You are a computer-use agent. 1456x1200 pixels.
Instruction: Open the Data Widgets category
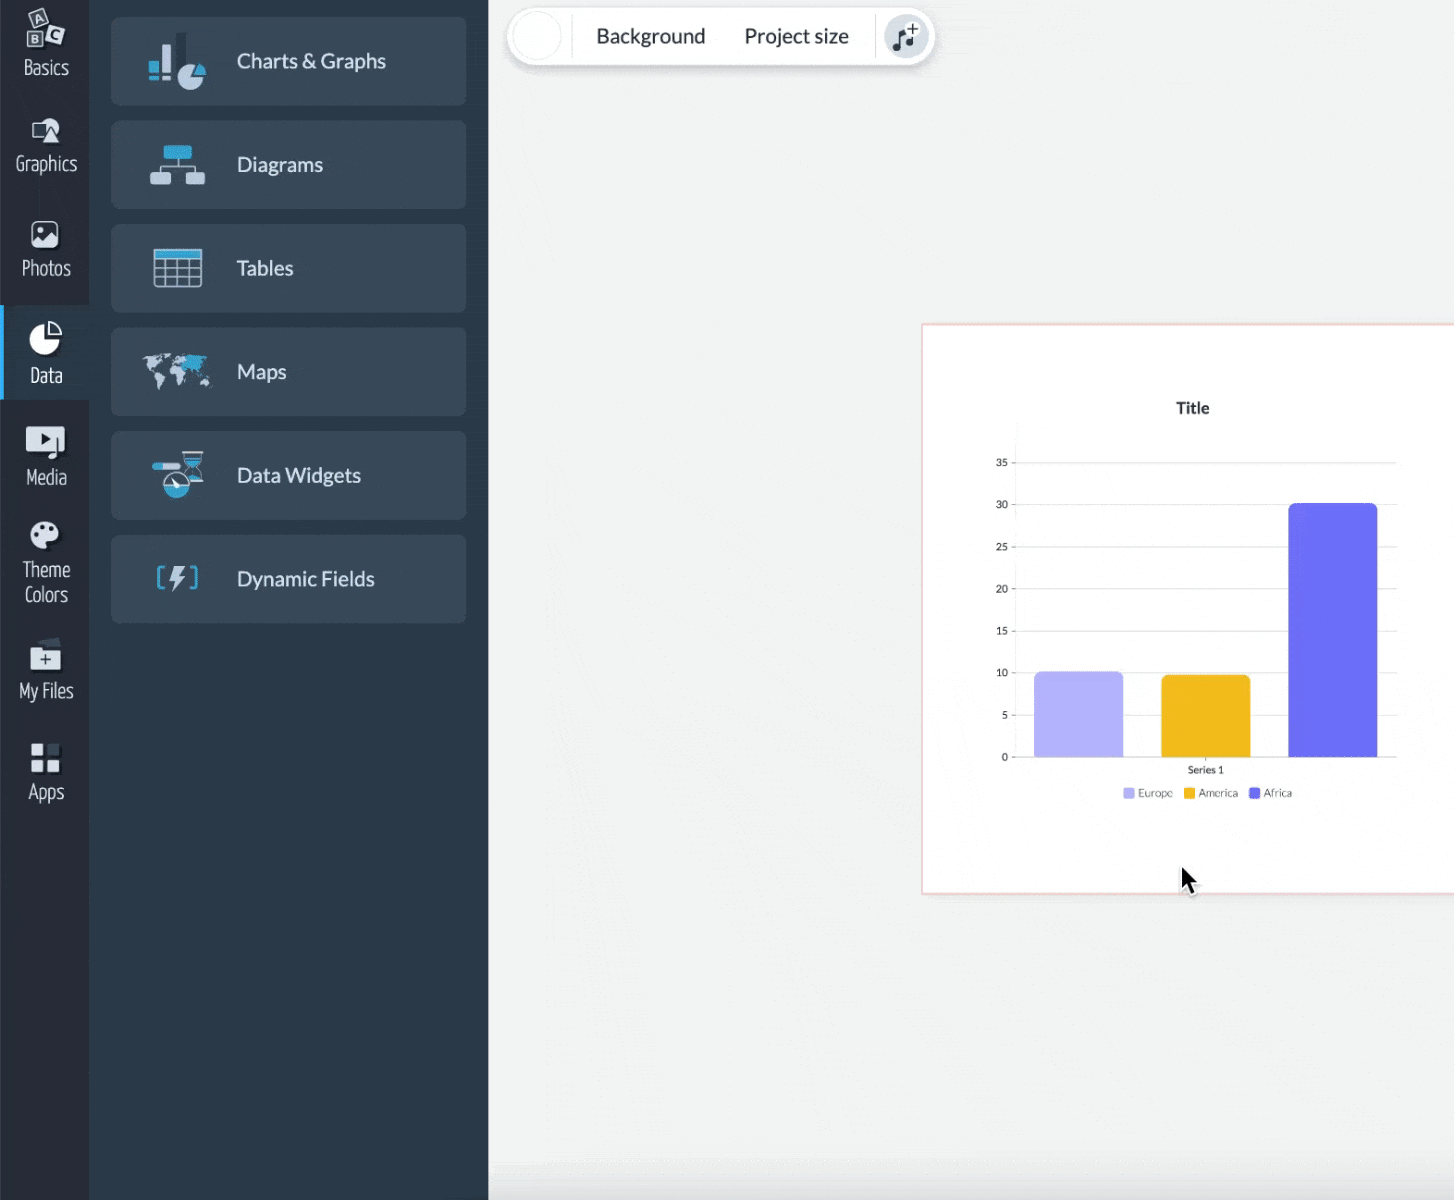click(x=288, y=476)
